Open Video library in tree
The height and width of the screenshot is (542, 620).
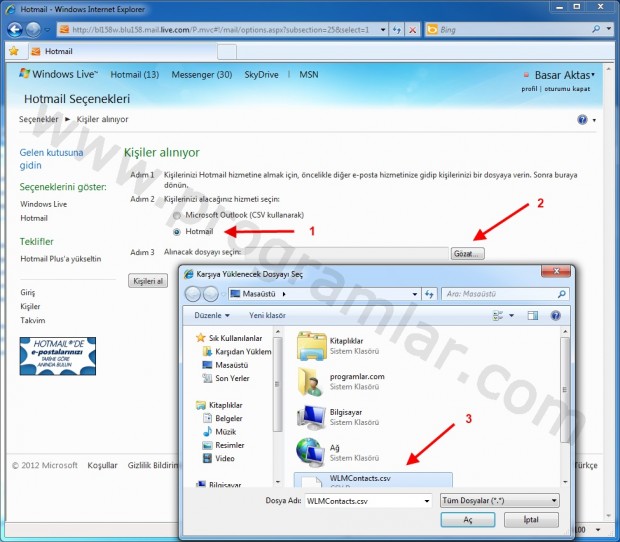[x=219, y=459]
